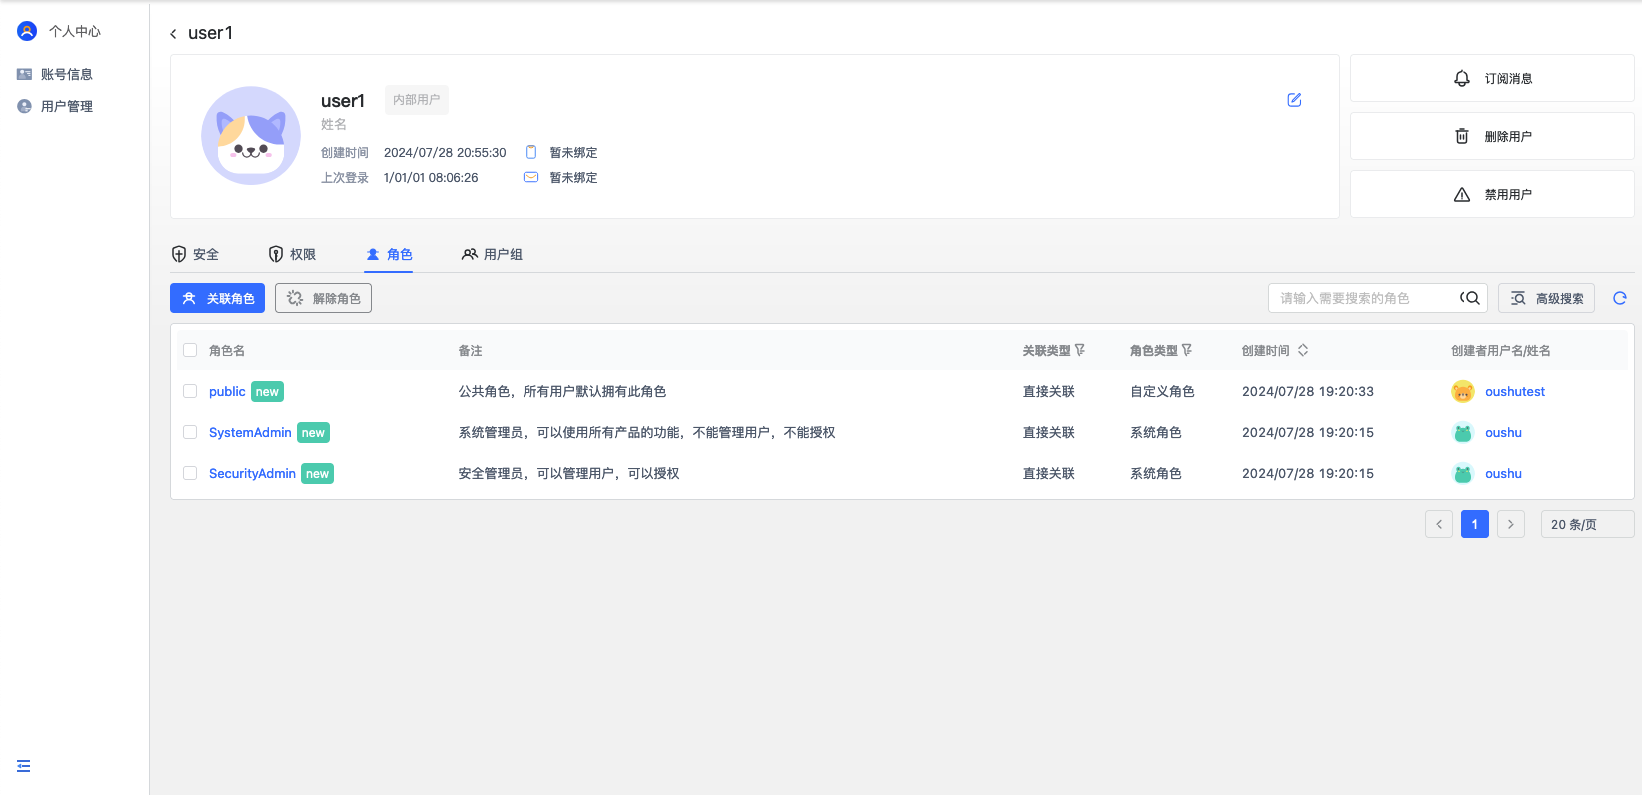This screenshot has width=1642, height=795.
Task: Click the user1 cat avatar image
Action: tap(251, 136)
